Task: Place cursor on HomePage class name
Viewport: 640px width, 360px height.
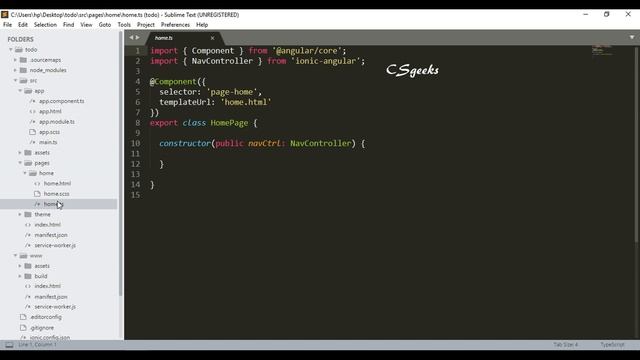Action: [229, 123]
